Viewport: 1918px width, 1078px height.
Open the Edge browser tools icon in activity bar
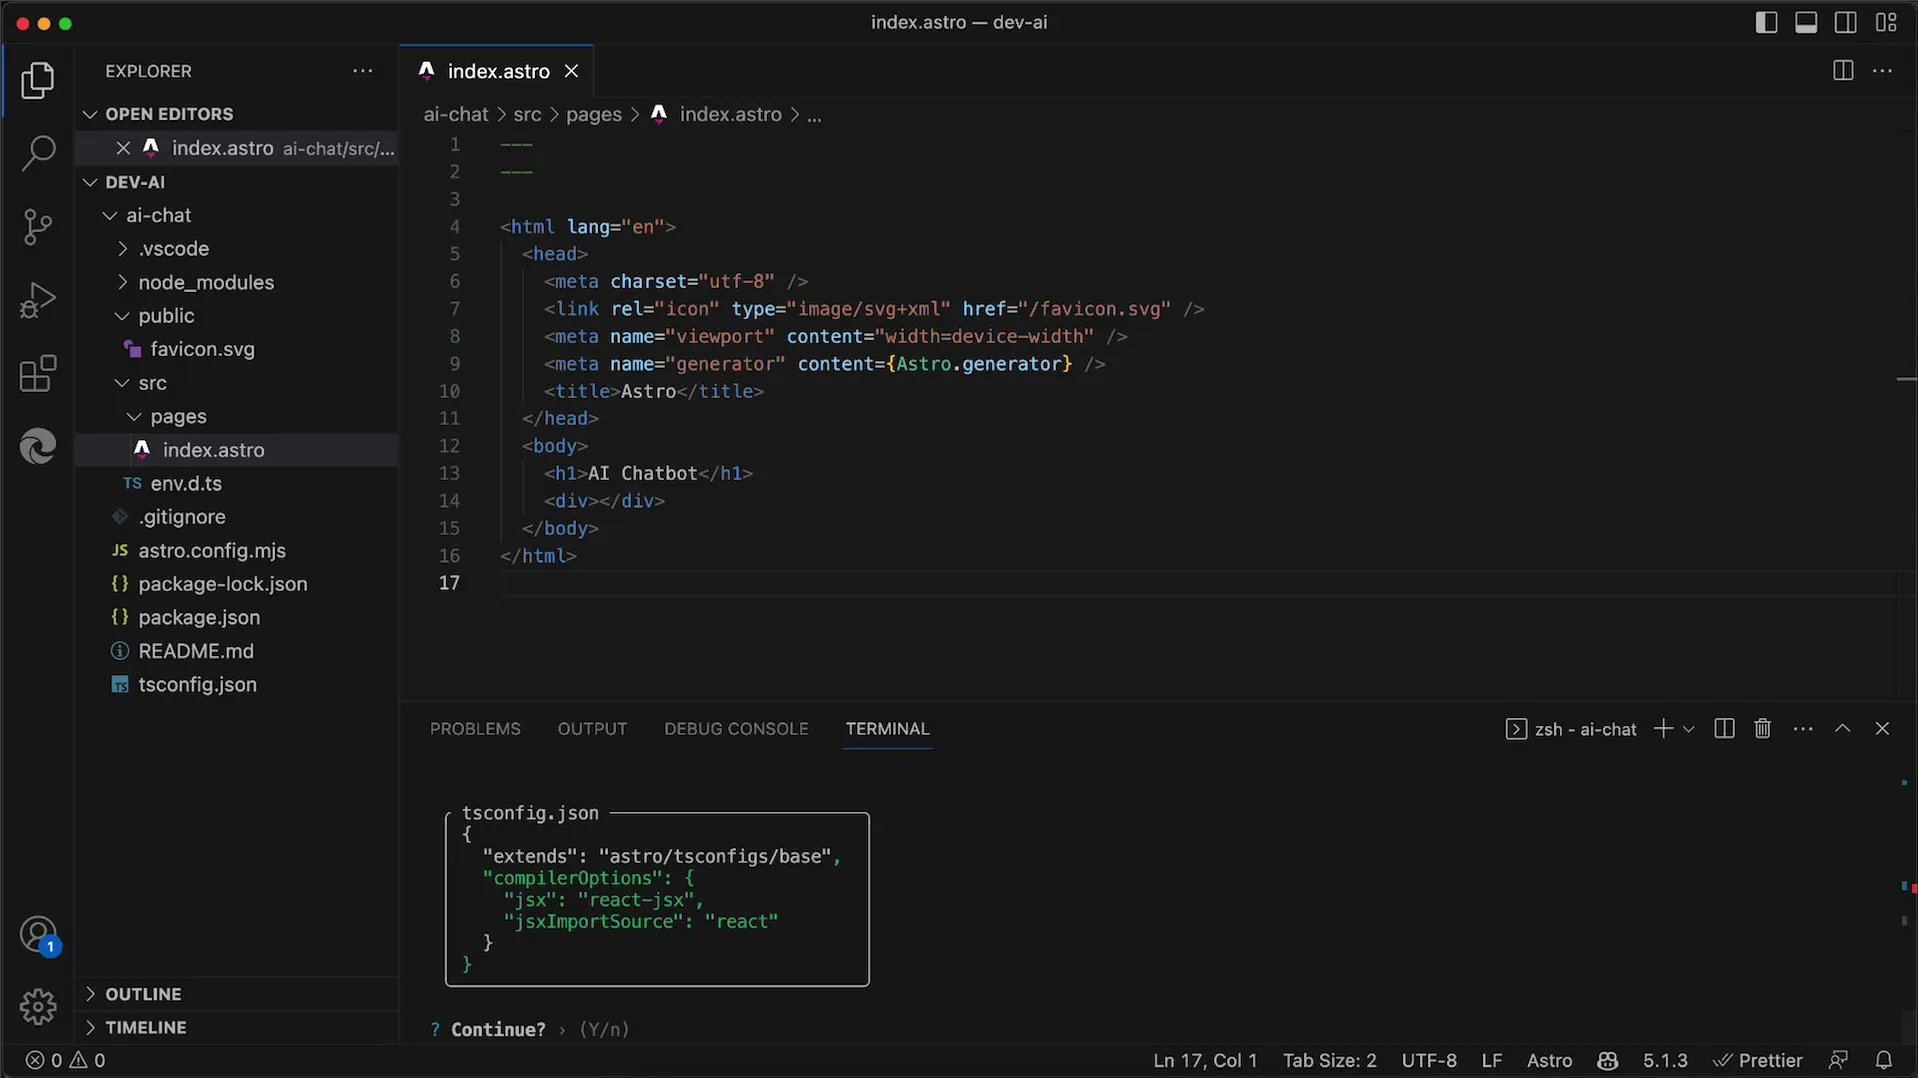click(x=38, y=446)
